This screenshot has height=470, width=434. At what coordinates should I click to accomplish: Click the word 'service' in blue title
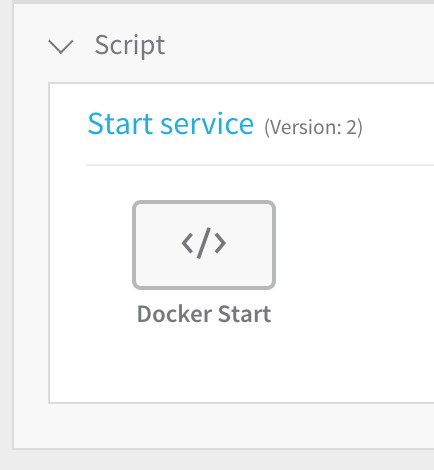point(207,126)
